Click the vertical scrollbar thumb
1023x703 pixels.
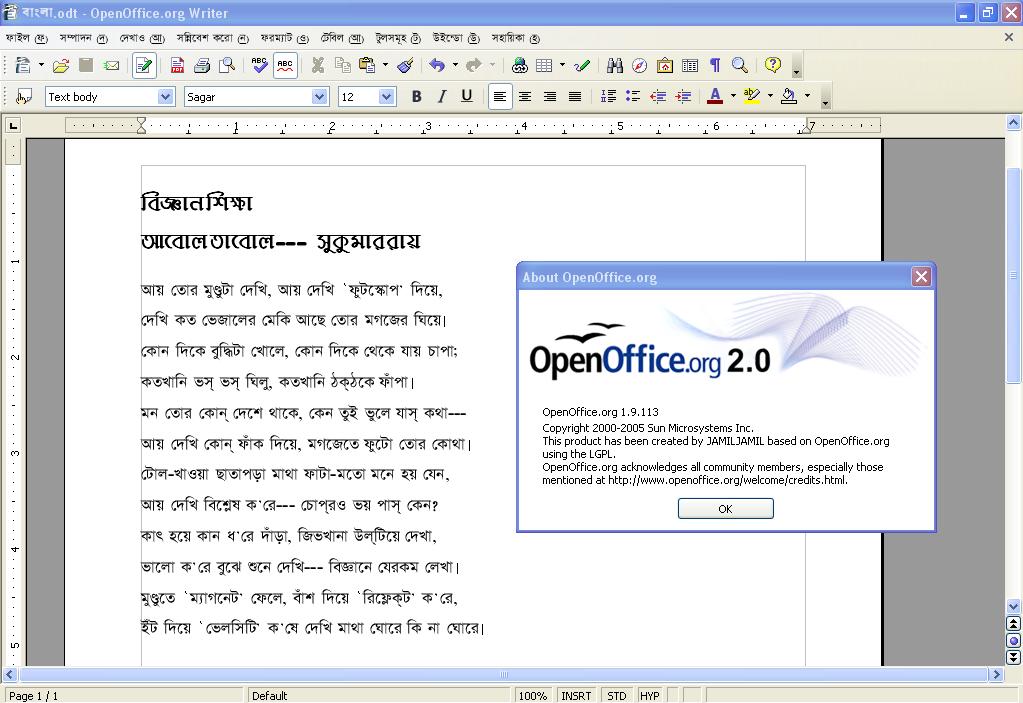[x=1013, y=275]
